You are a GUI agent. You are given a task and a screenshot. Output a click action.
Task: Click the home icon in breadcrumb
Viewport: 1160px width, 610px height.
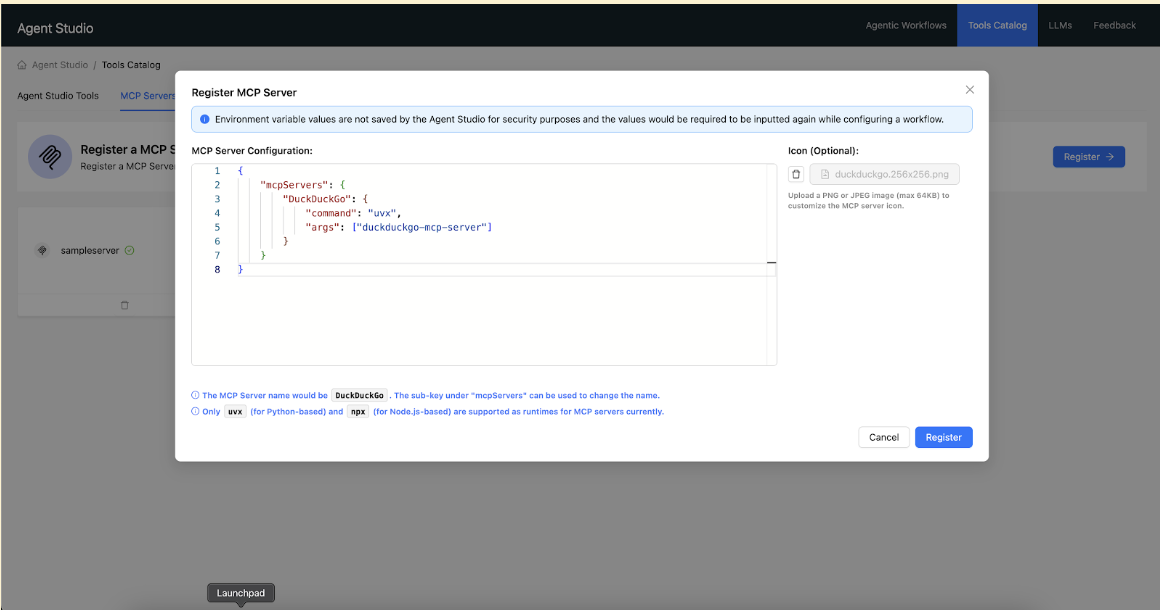[x=22, y=65]
